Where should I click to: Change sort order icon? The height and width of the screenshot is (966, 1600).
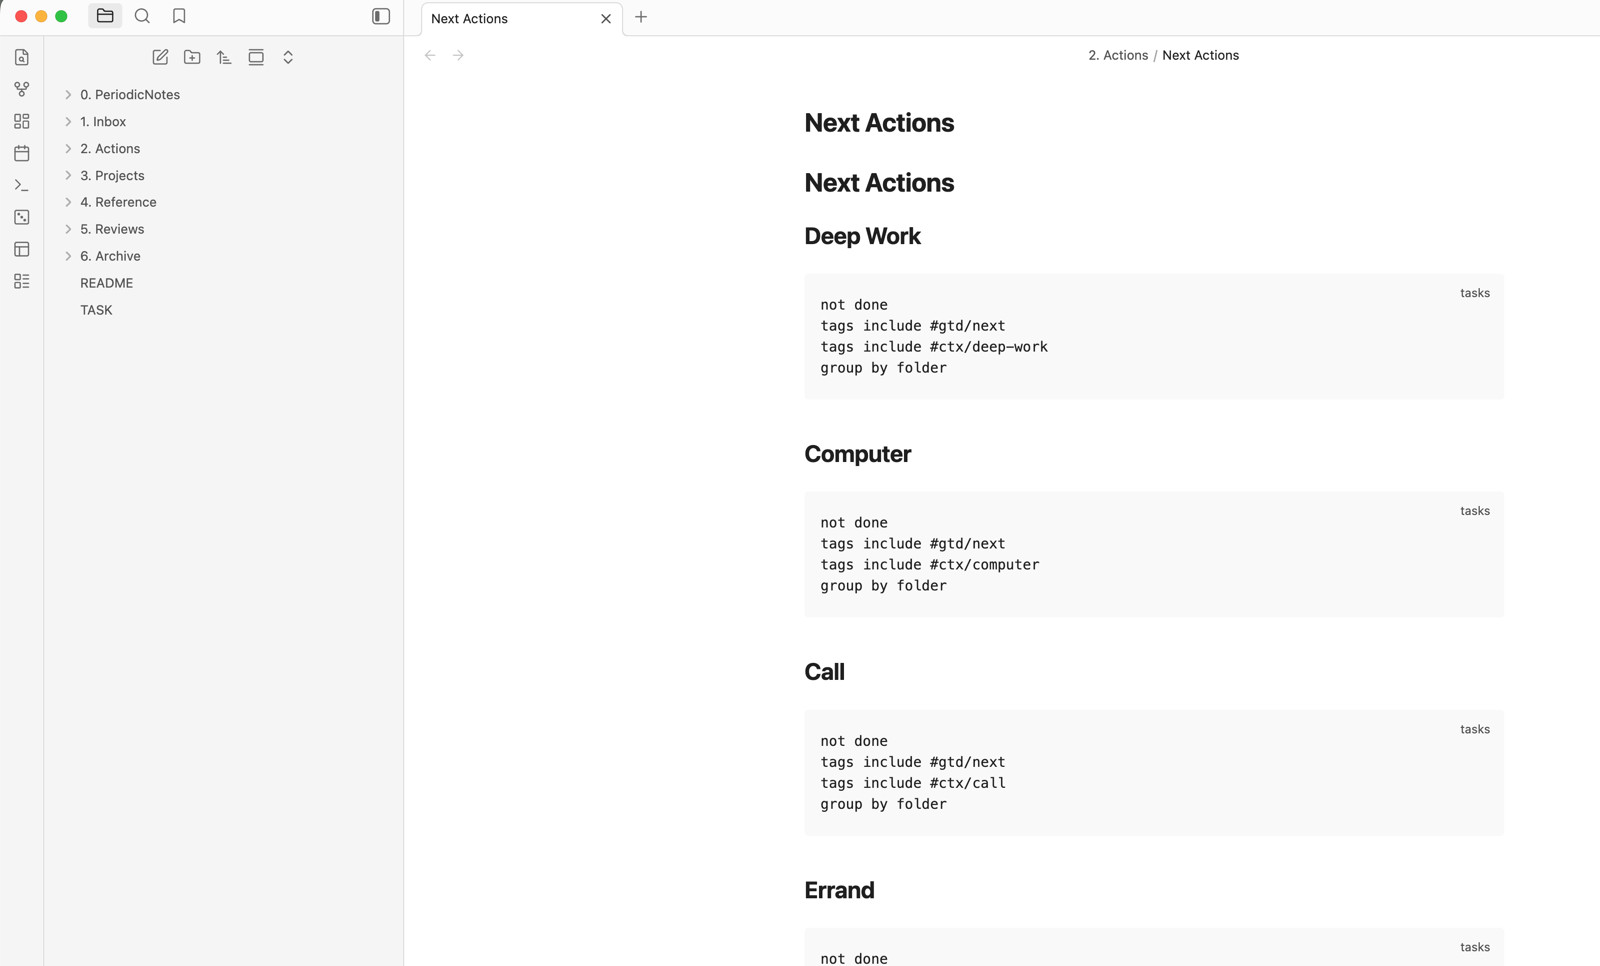[x=224, y=57]
